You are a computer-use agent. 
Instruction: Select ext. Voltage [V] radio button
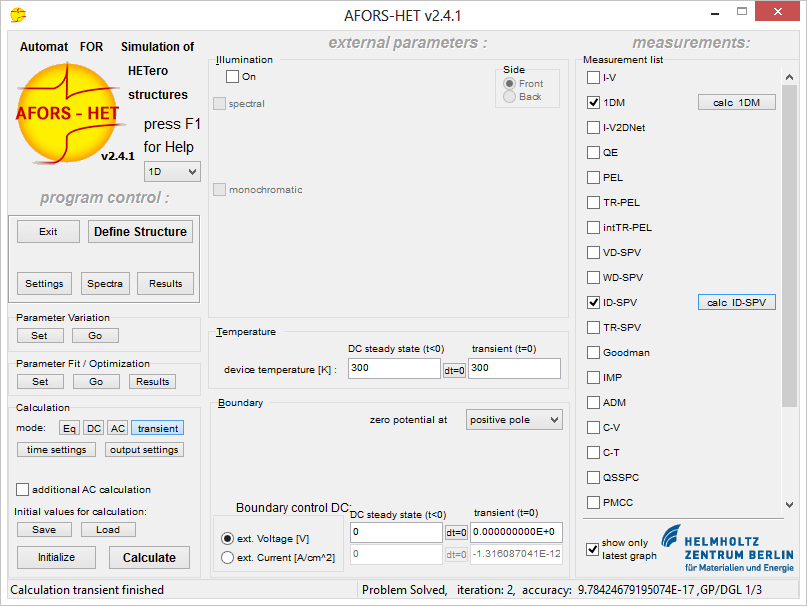[227, 539]
